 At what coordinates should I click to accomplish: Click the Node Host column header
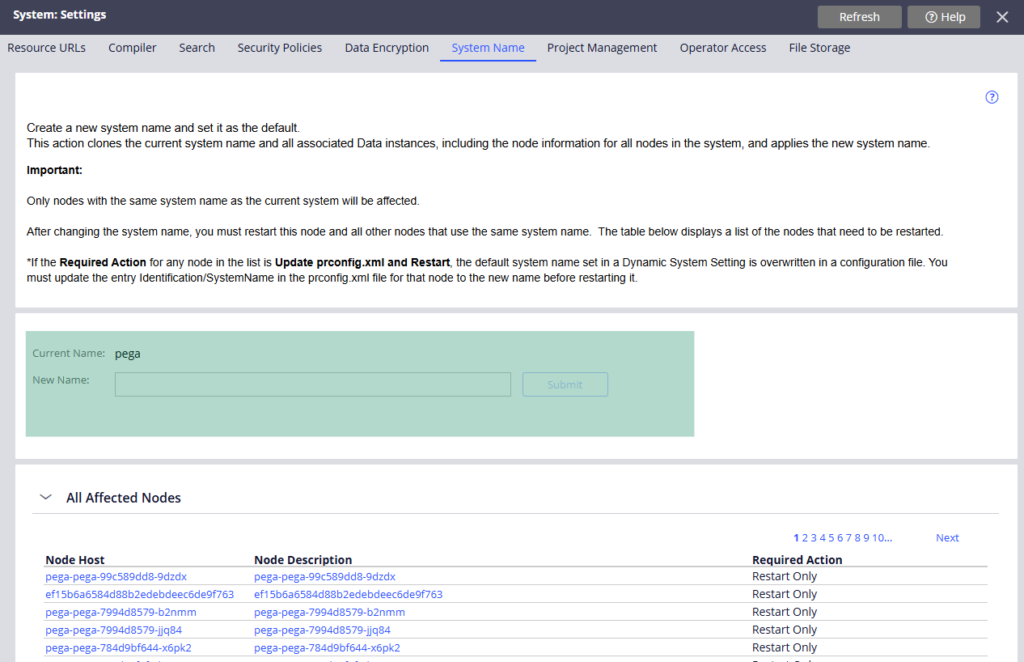(74, 560)
